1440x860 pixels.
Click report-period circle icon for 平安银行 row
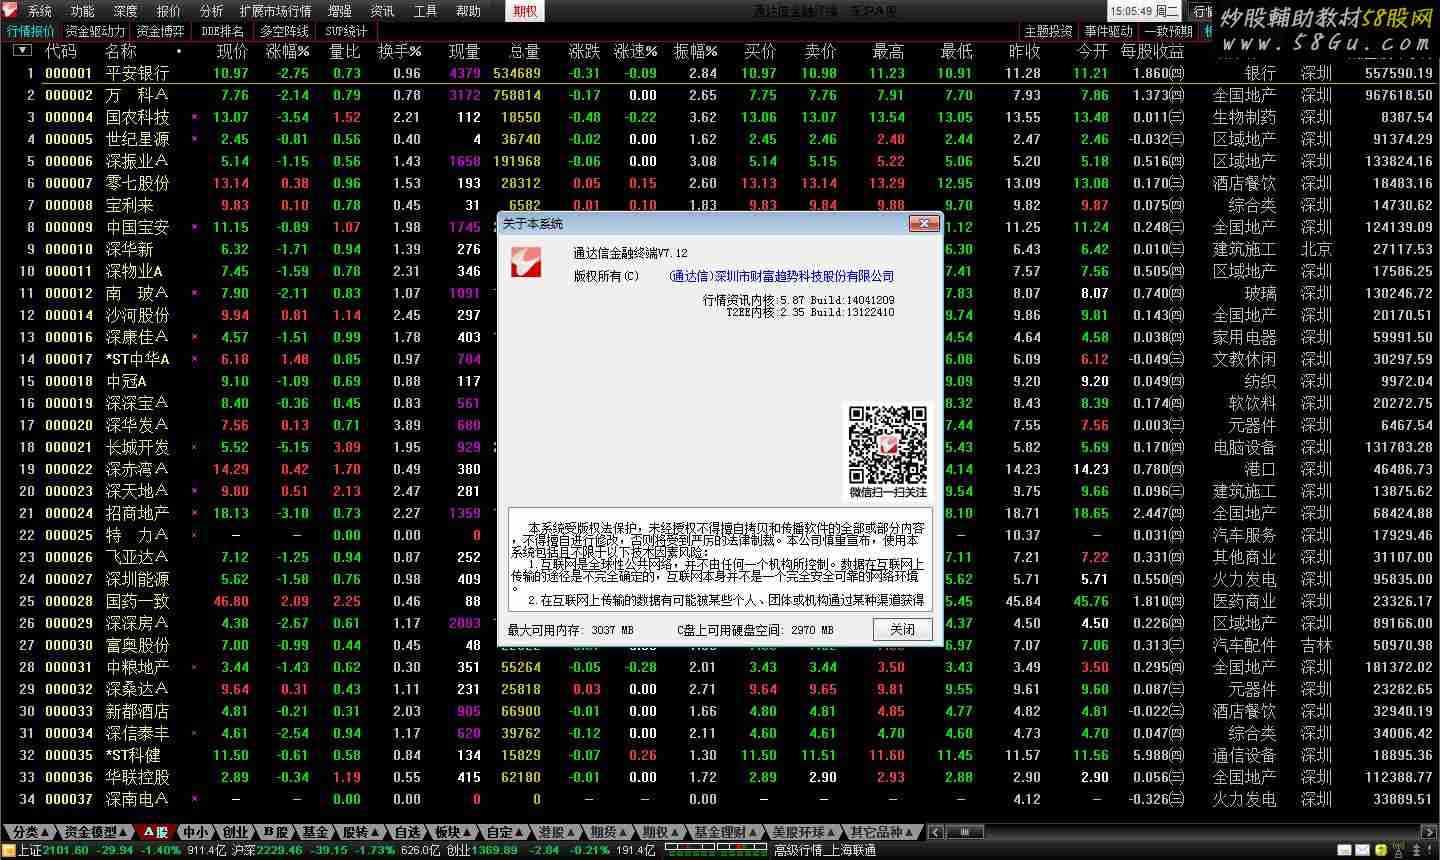(x=1177, y=73)
